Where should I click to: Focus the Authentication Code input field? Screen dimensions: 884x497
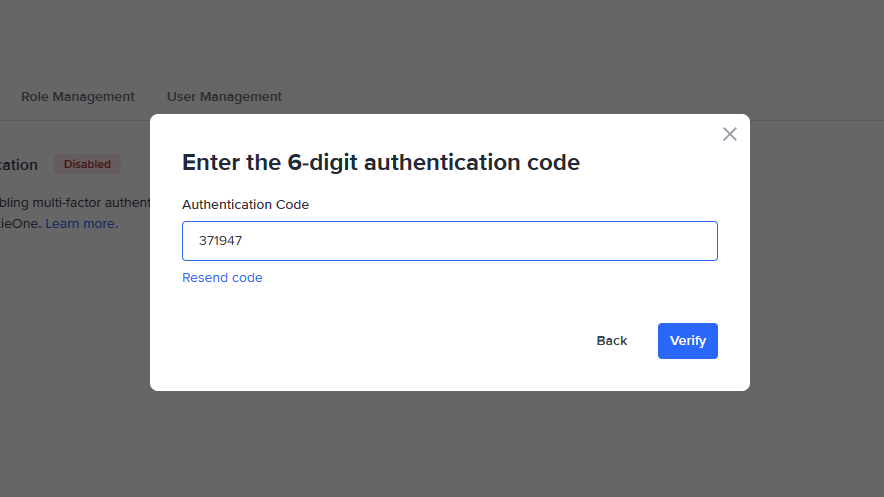[x=449, y=241]
